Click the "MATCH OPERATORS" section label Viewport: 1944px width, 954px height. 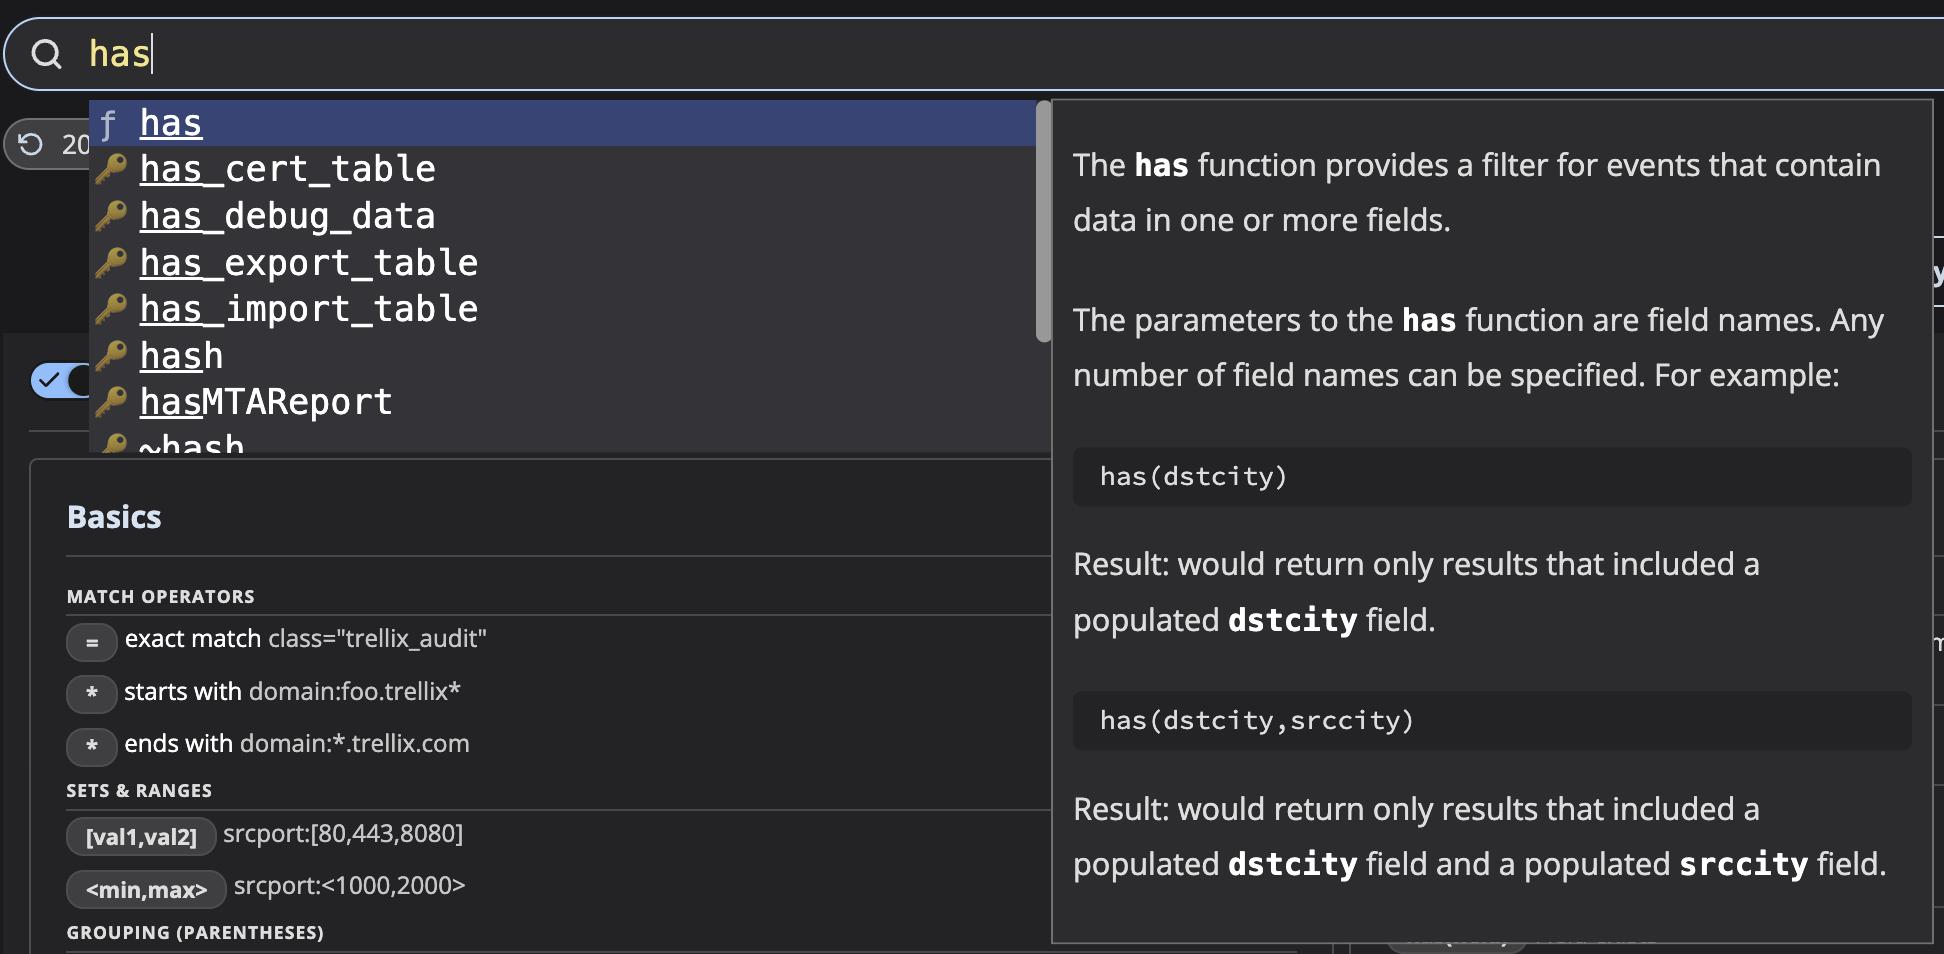coord(161,597)
